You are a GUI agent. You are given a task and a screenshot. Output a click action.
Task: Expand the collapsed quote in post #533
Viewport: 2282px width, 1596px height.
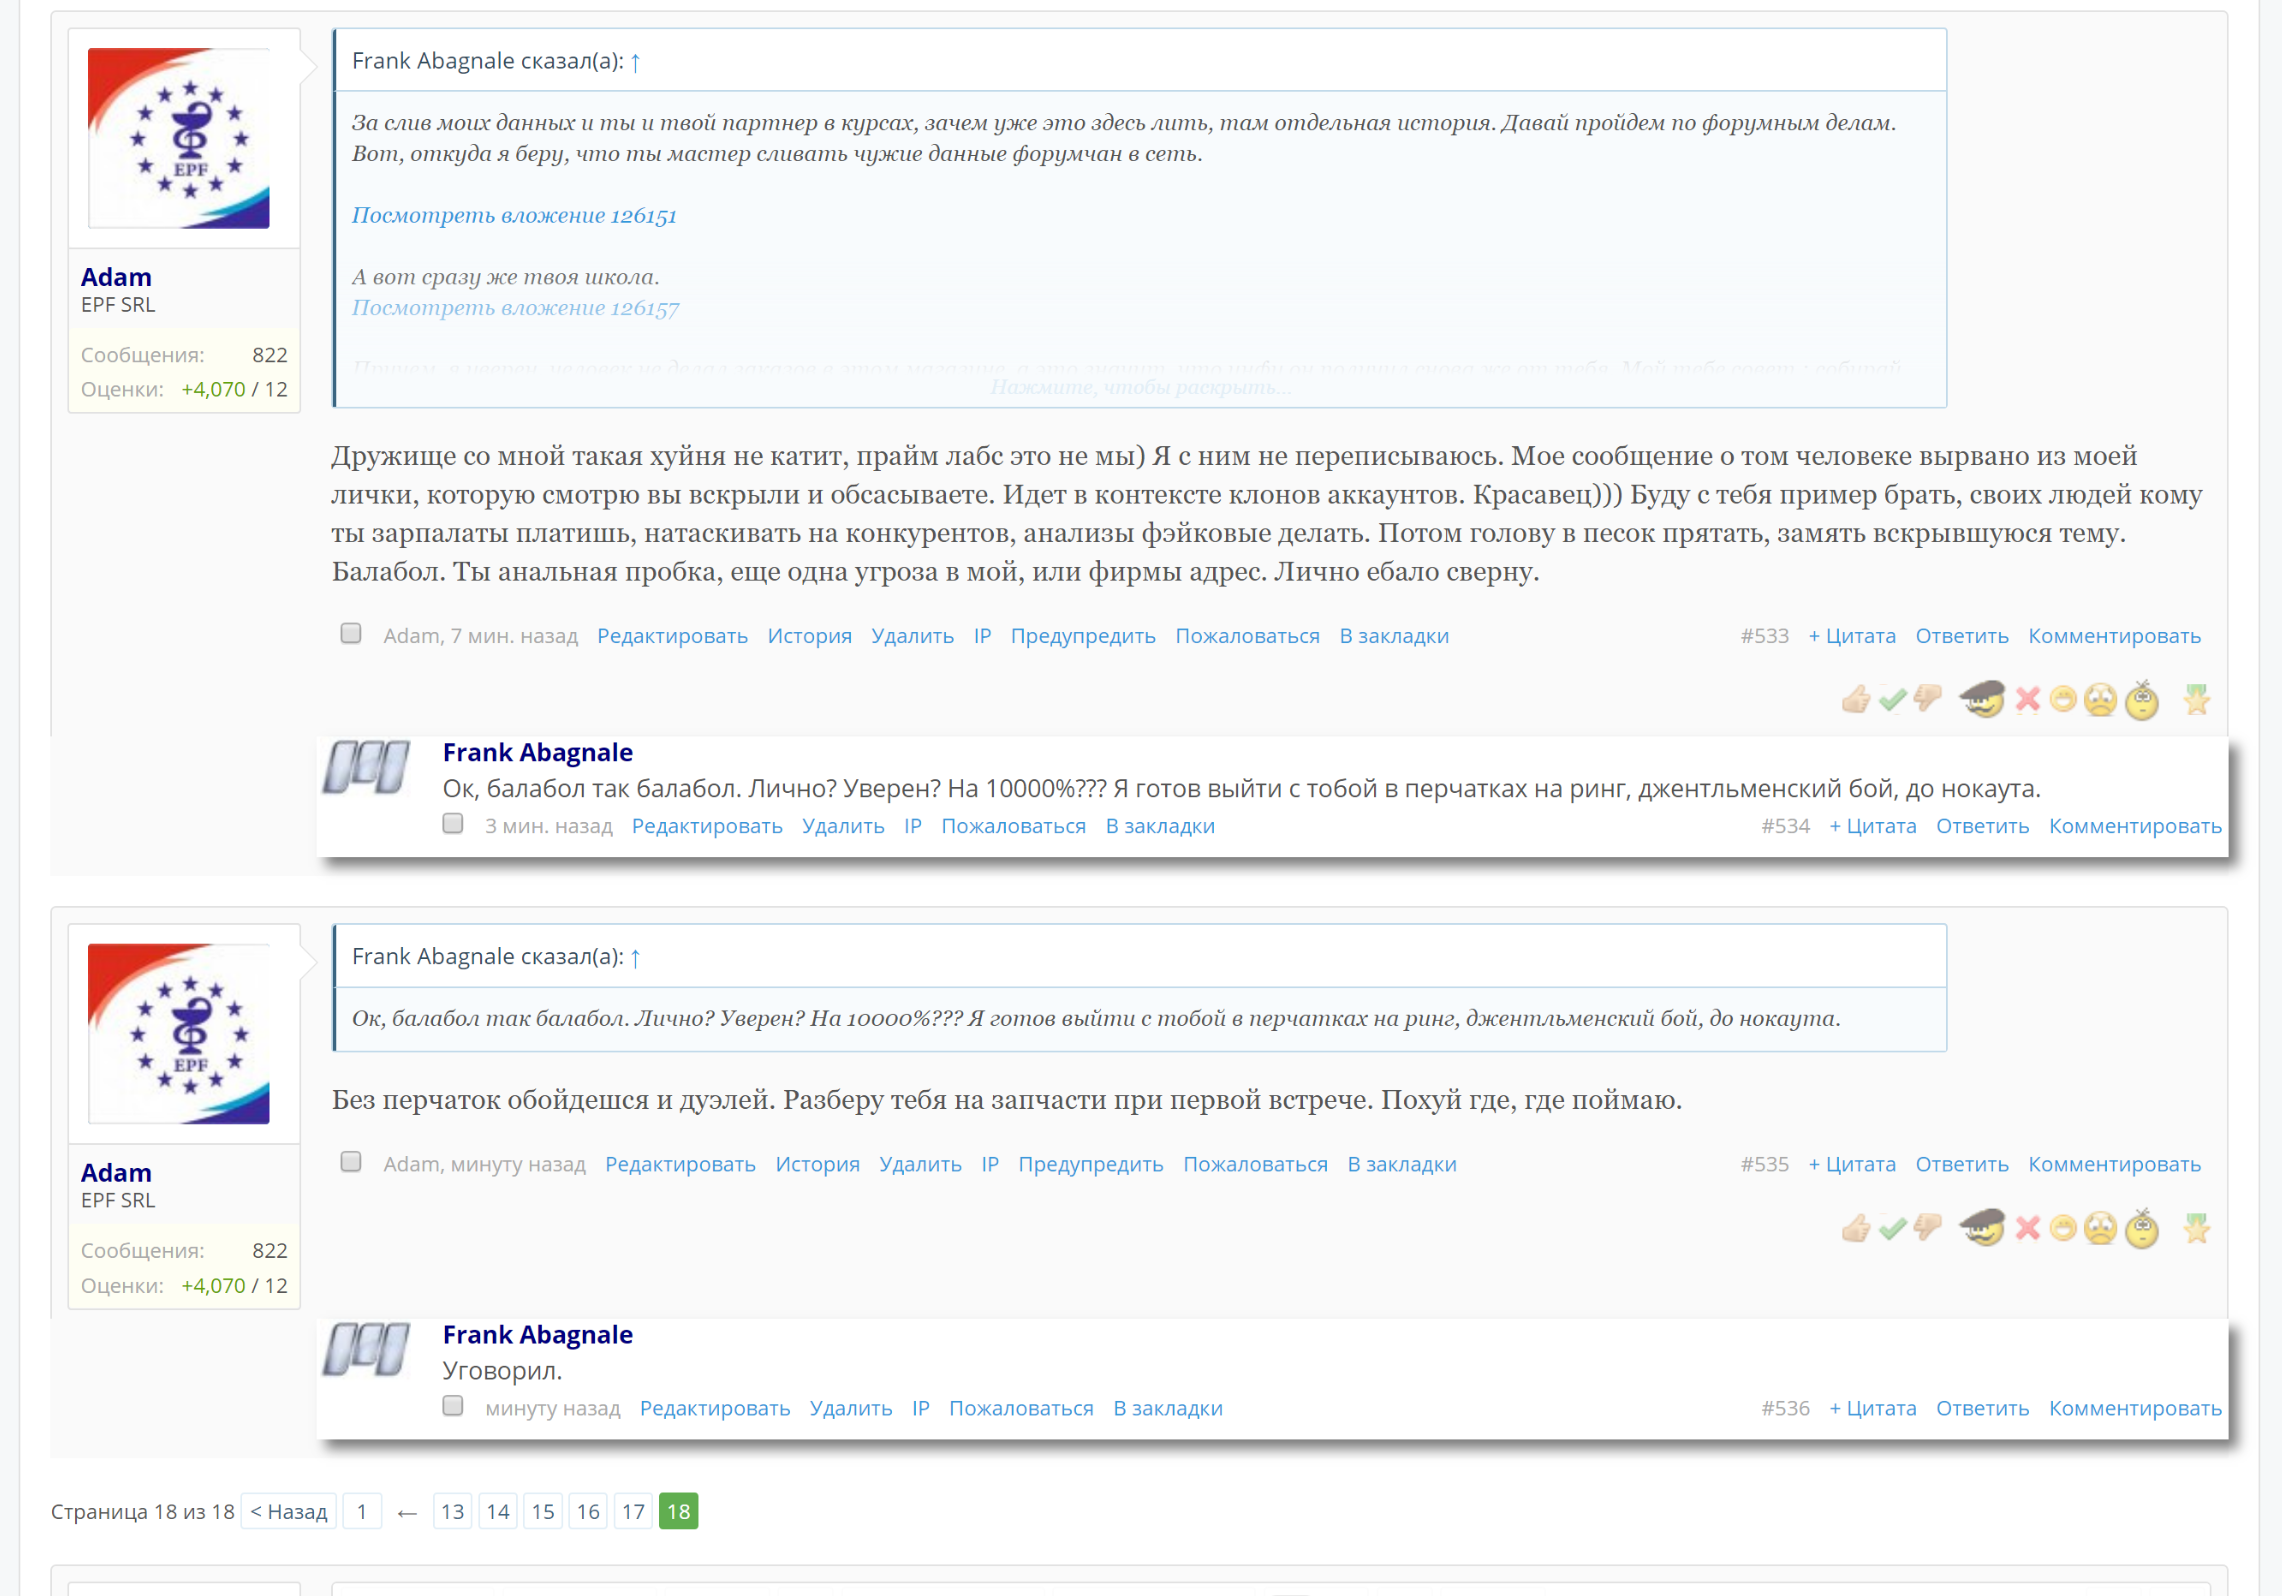[1140, 387]
